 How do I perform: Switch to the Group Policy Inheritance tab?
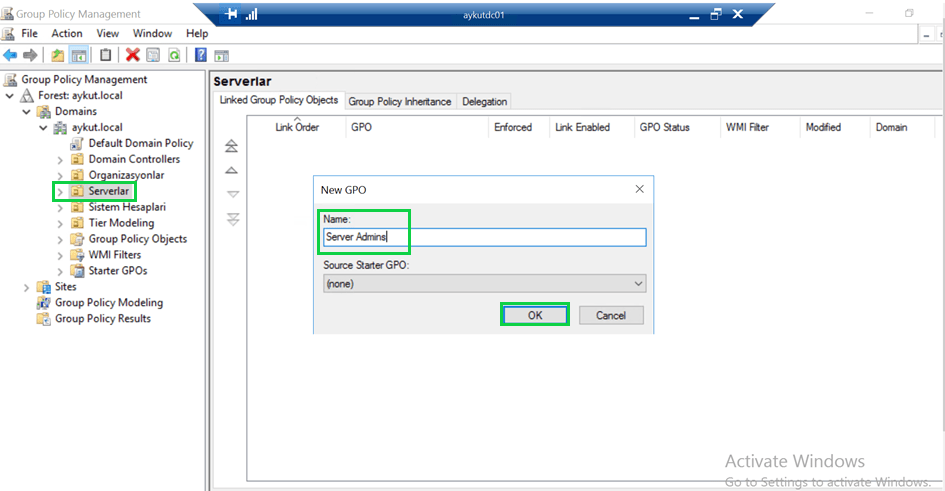[x=400, y=101]
